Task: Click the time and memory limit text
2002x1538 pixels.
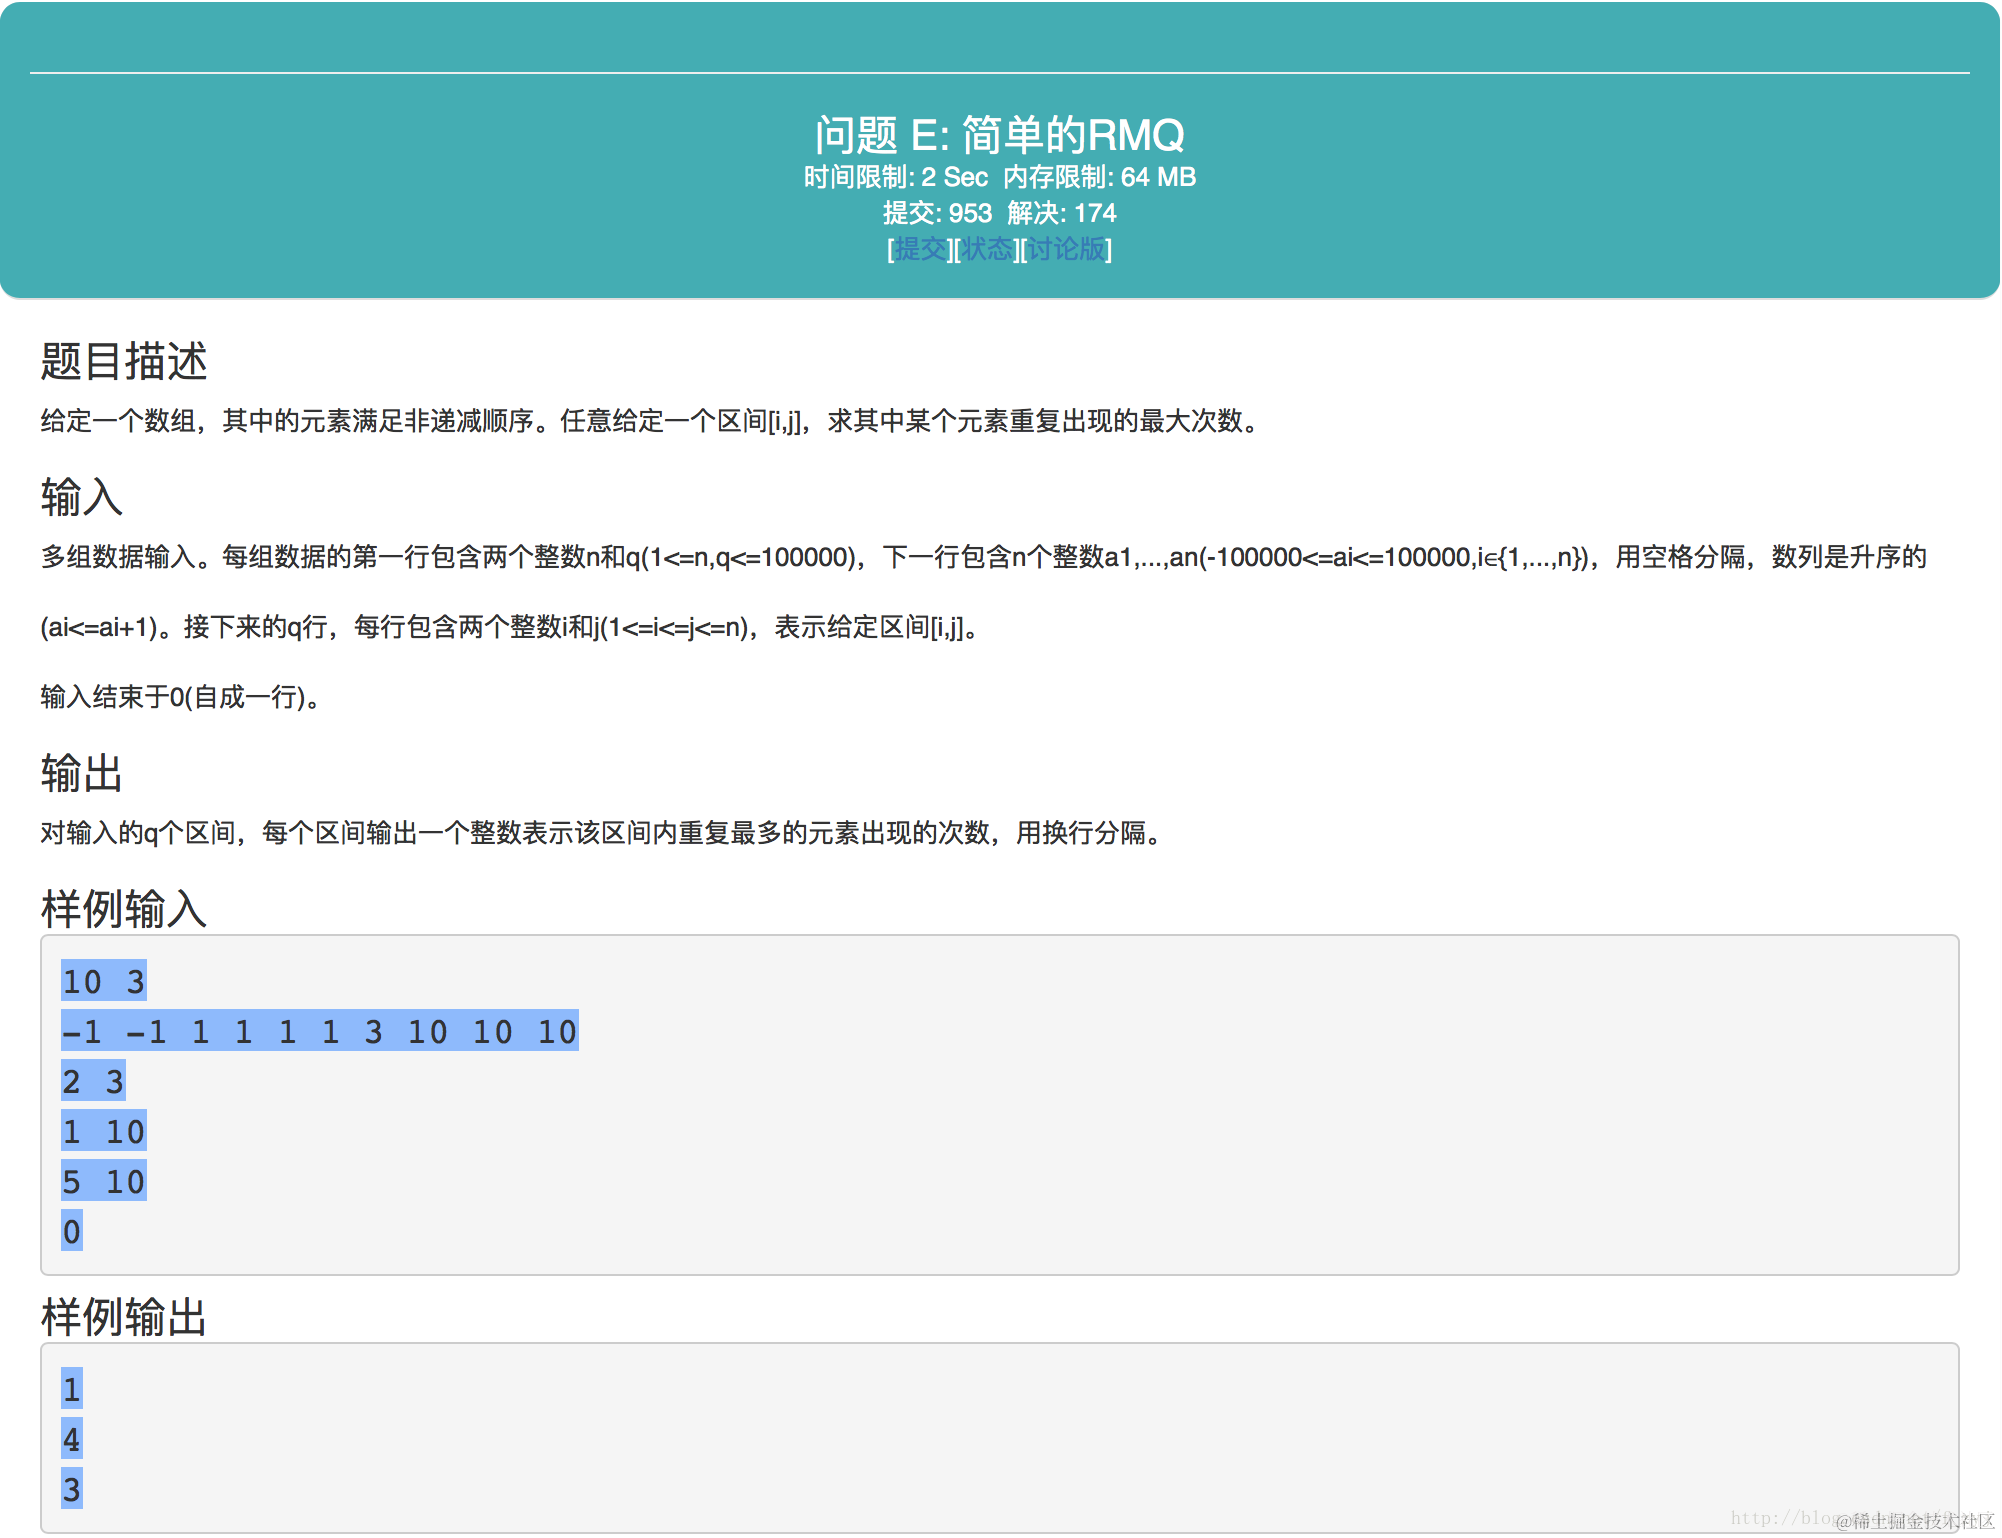Action: coord(999,178)
